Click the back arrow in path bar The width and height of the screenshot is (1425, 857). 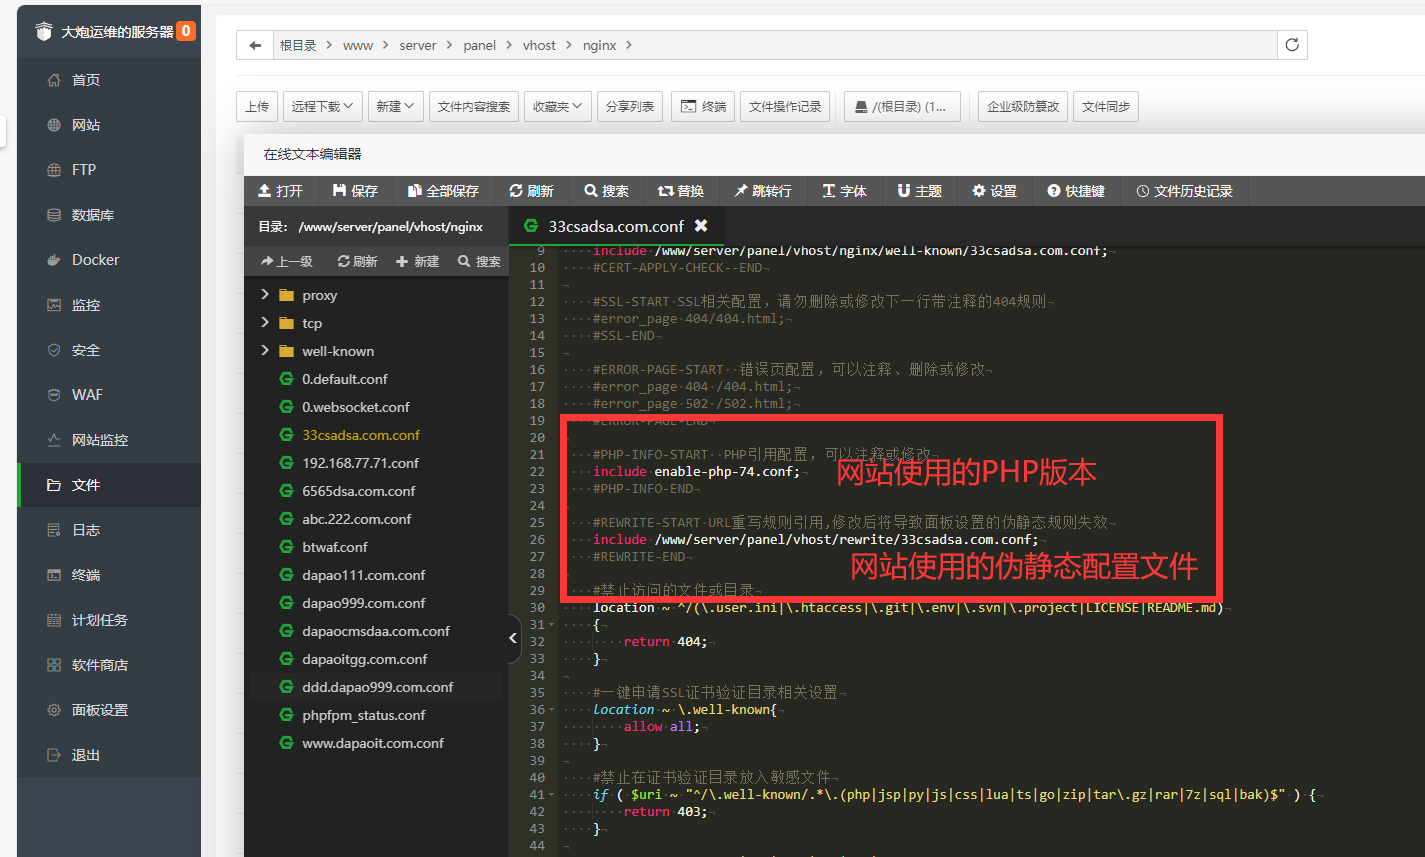click(x=255, y=45)
